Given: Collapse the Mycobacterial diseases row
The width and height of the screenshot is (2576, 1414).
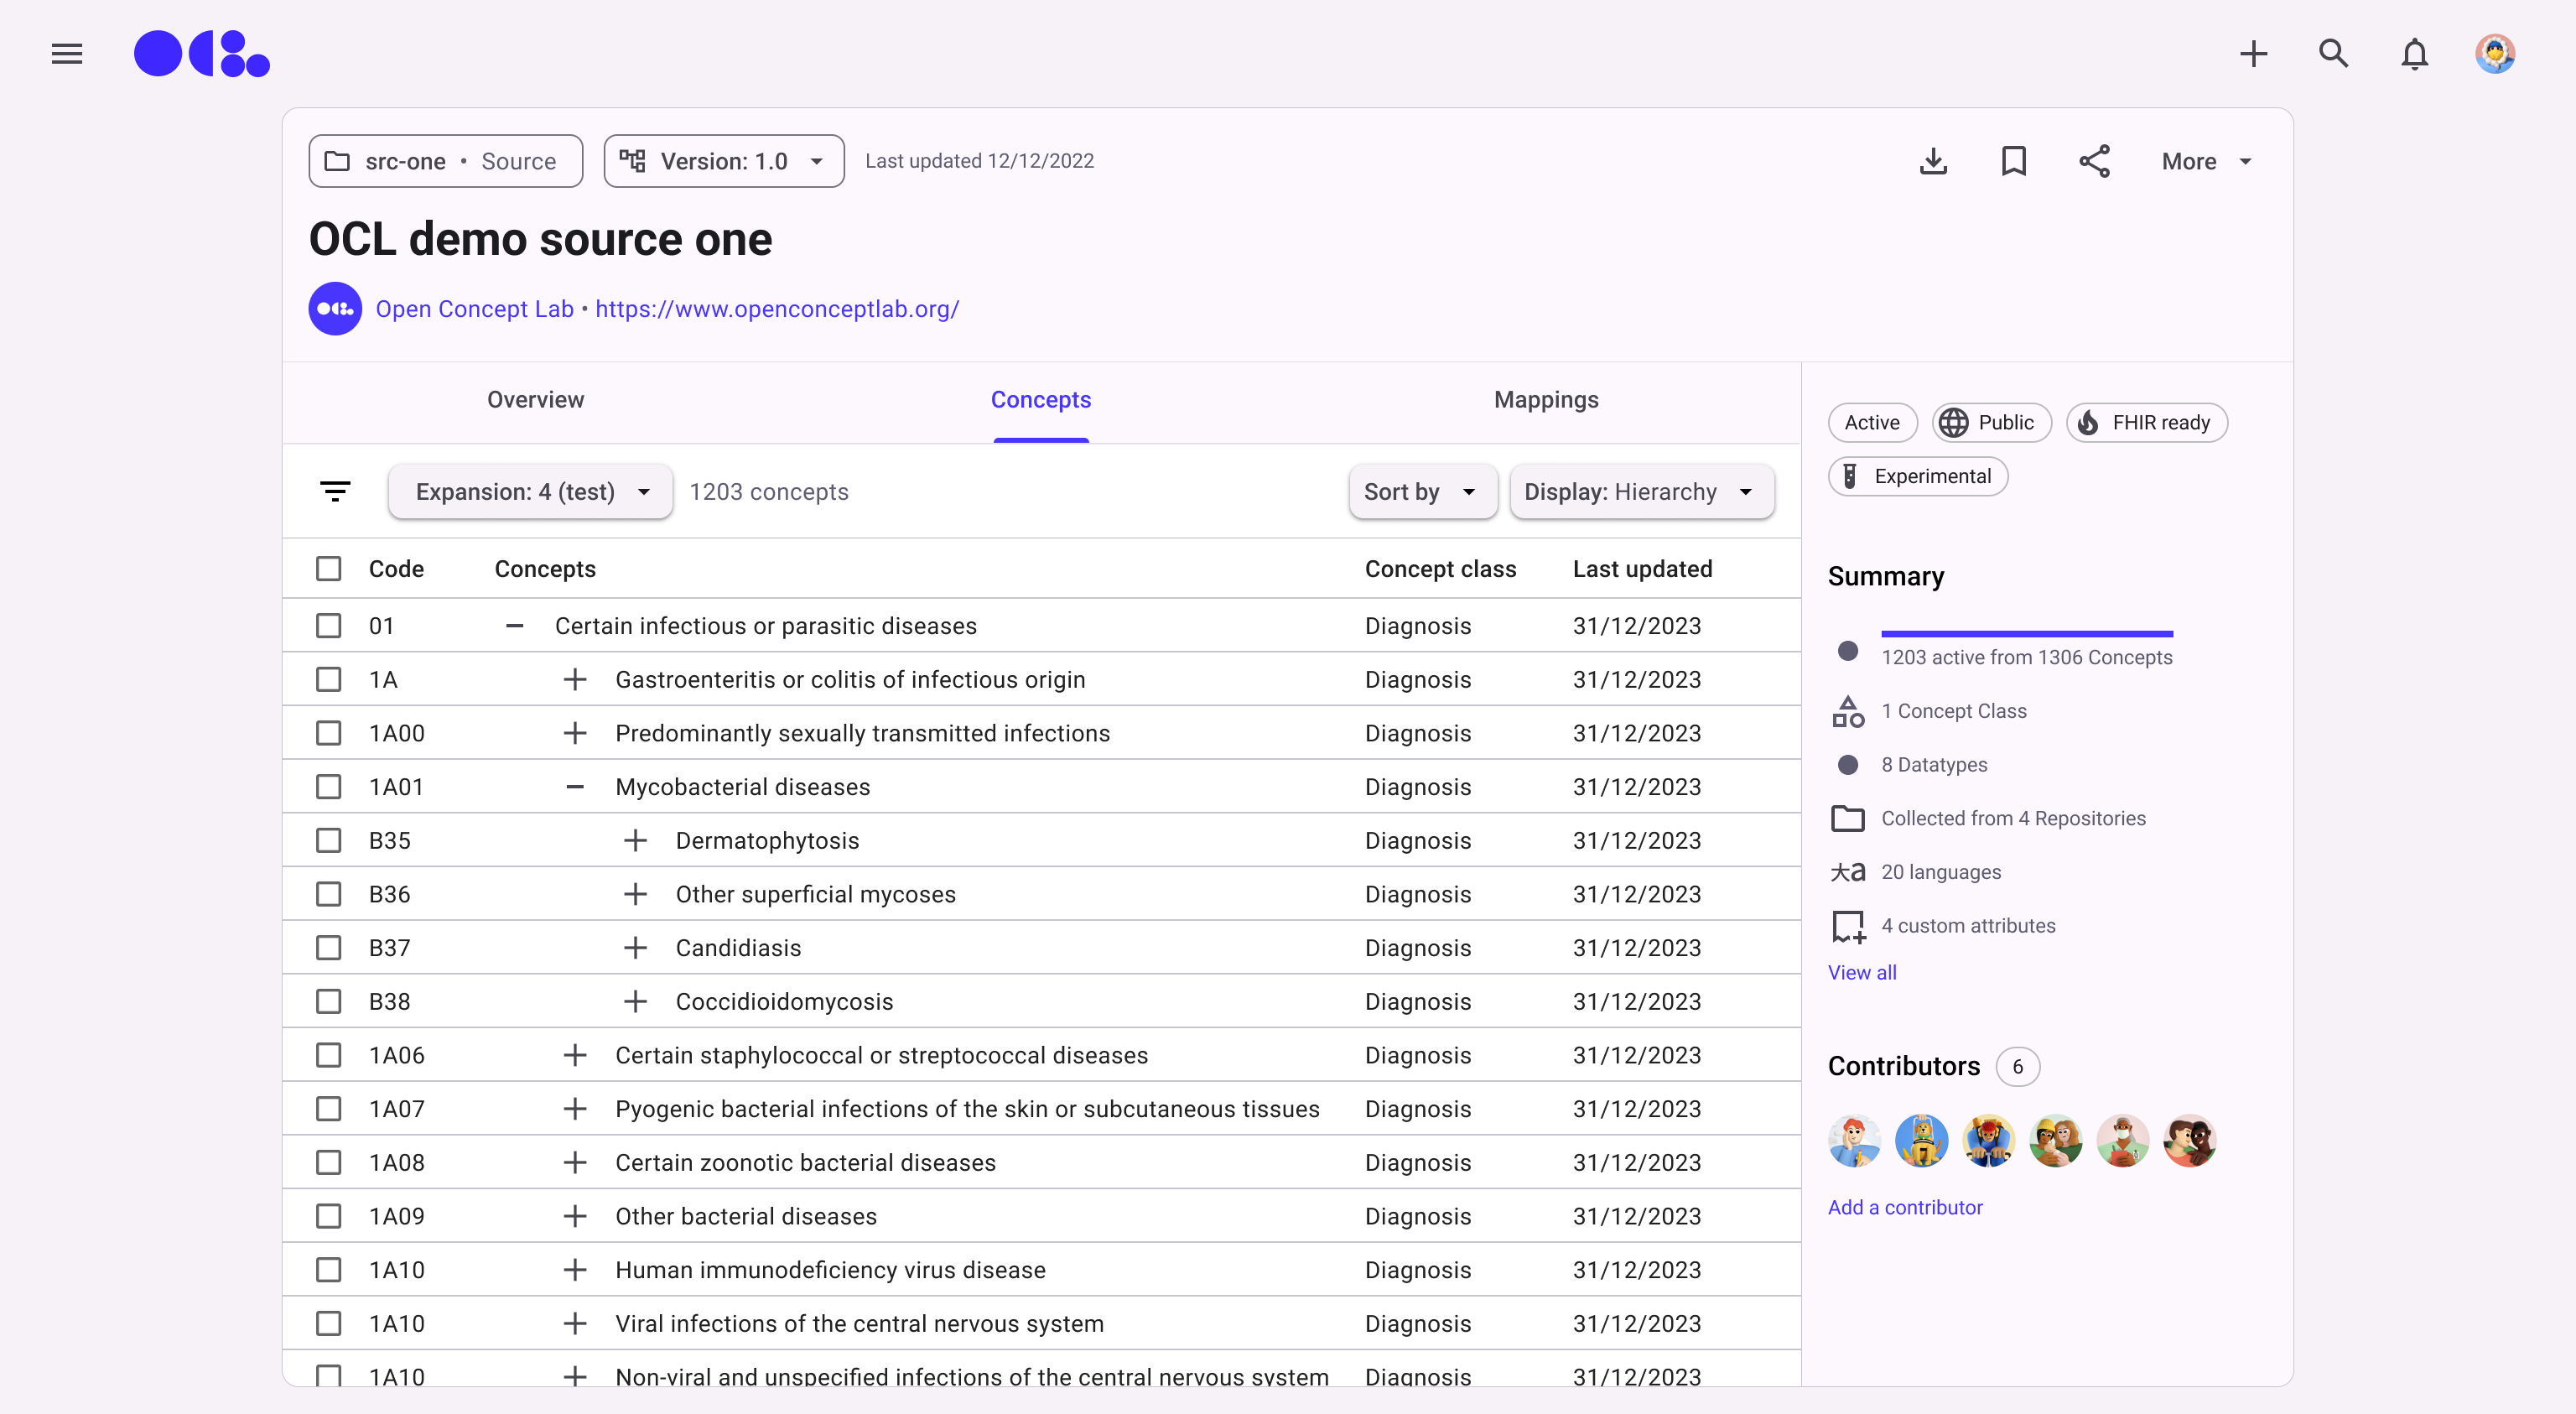Looking at the screenshot, I should pyautogui.click(x=574, y=787).
